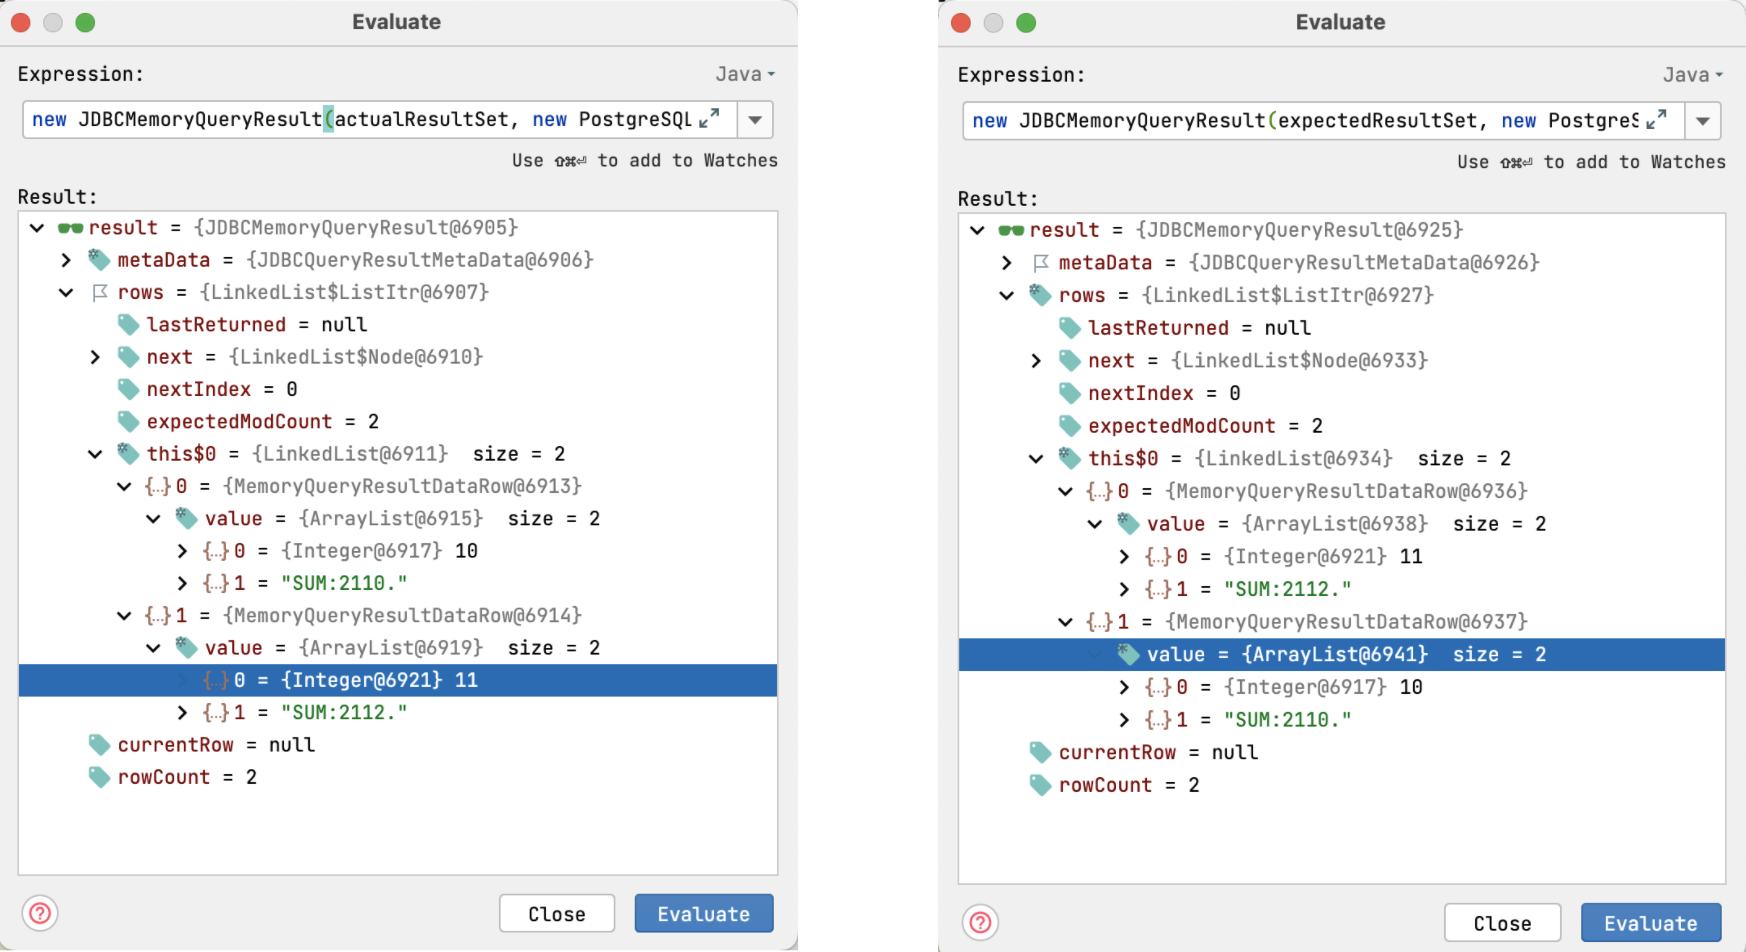Viewport: 1746px width, 952px height.
Task: Click the help question mark in right dialog
Action: click(980, 922)
